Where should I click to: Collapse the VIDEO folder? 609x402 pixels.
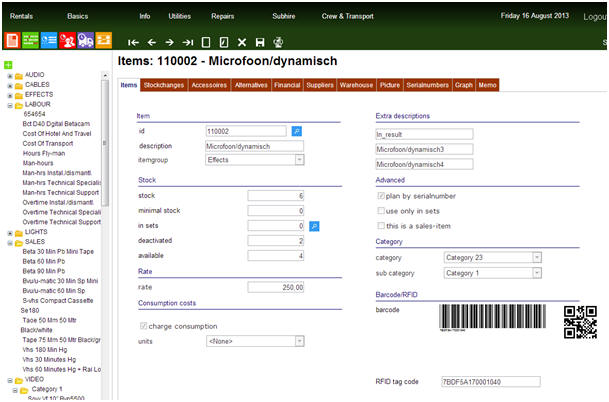tap(10, 380)
